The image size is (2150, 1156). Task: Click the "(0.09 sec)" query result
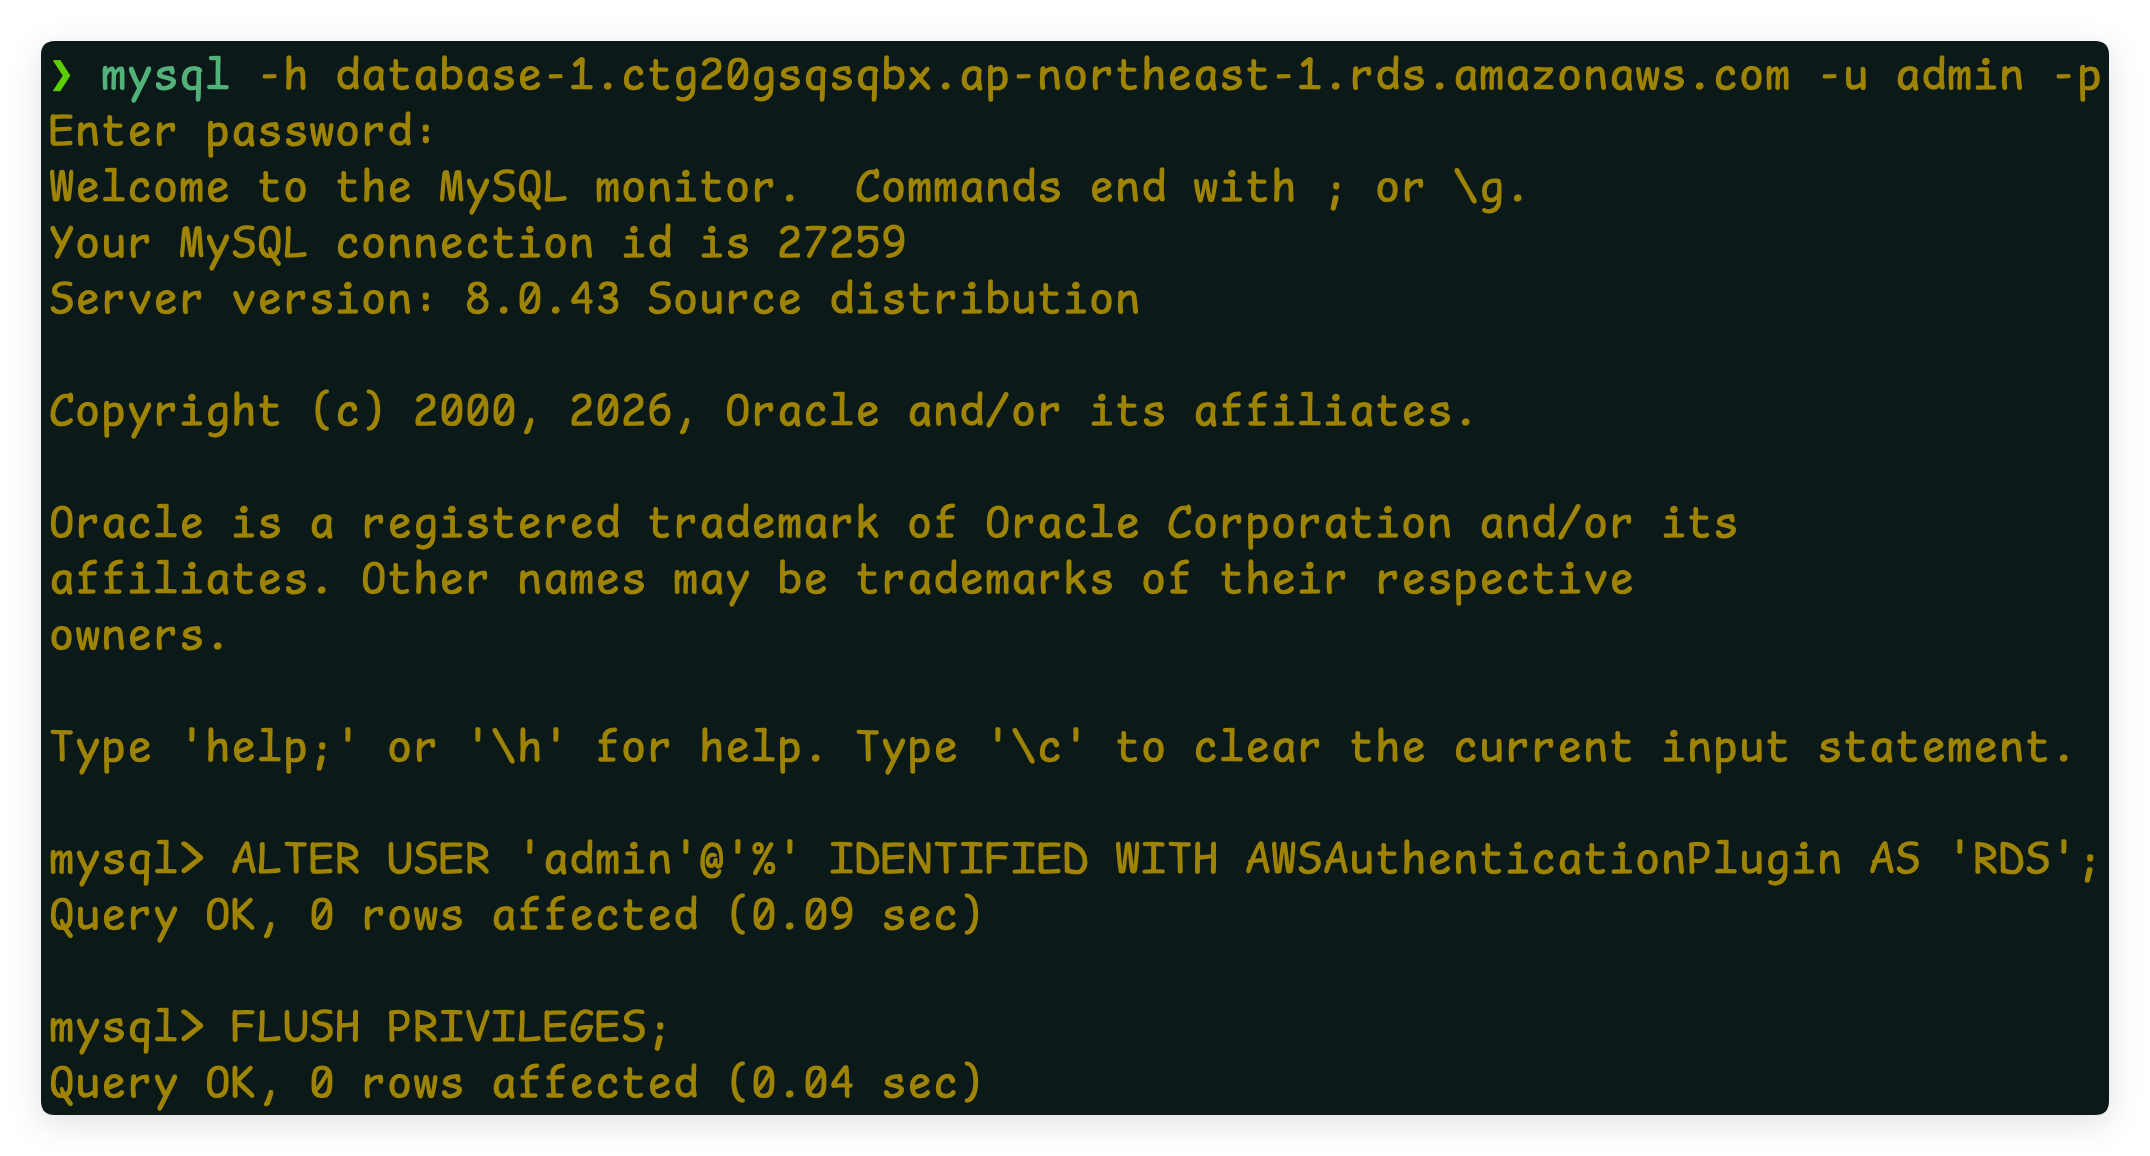[x=855, y=916]
